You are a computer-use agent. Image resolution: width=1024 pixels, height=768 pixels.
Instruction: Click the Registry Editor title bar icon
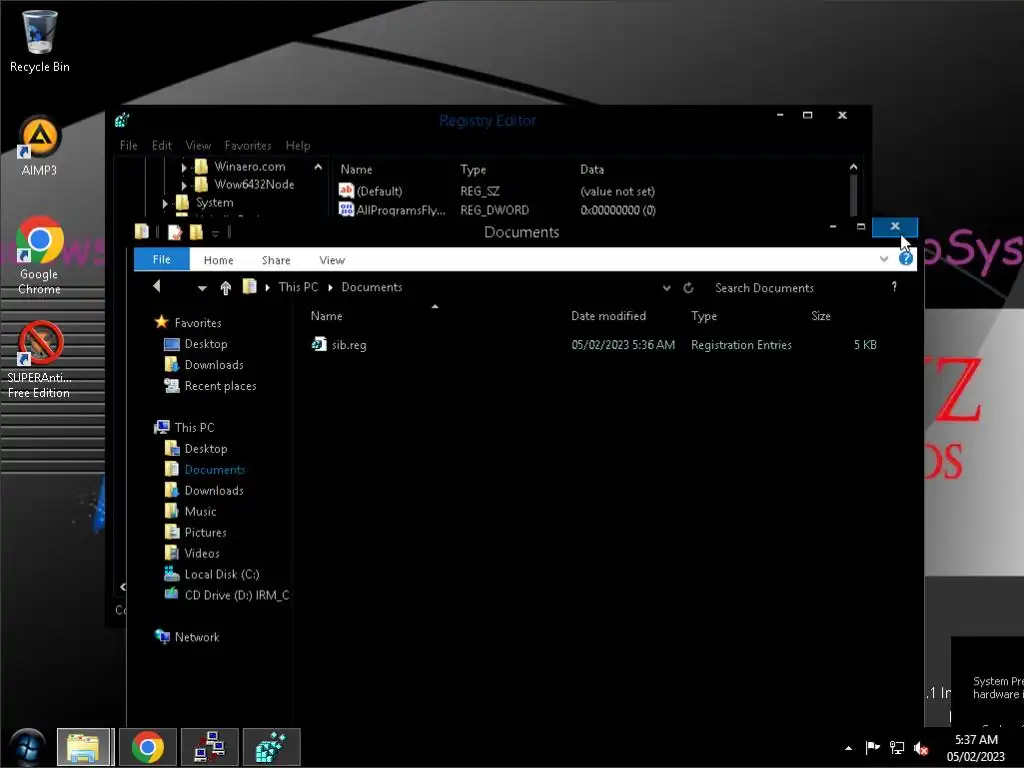(x=122, y=120)
